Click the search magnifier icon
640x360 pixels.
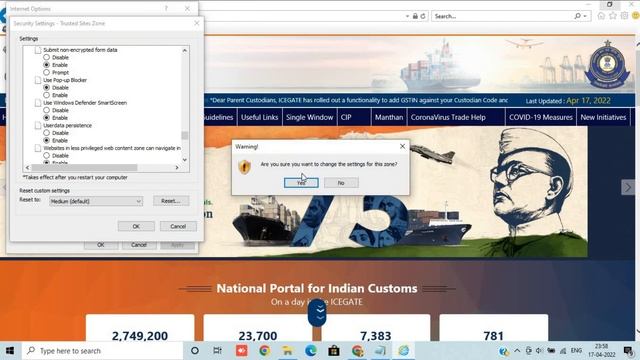[577, 16]
